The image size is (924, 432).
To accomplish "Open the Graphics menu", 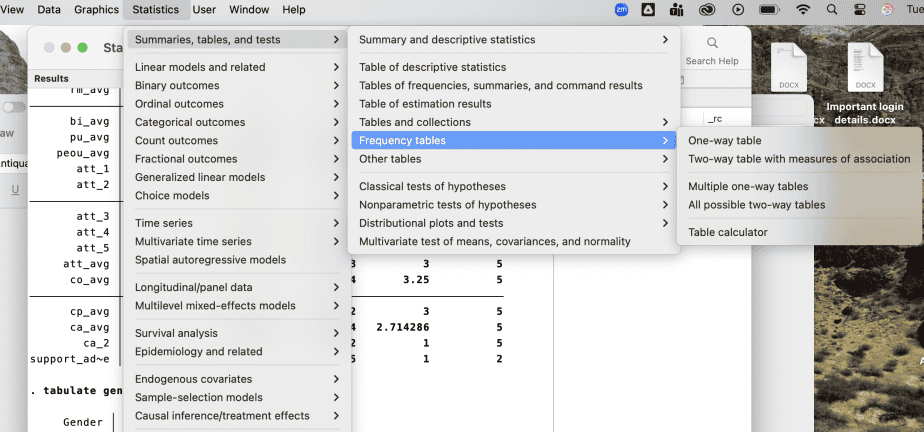I will [x=96, y=9].
